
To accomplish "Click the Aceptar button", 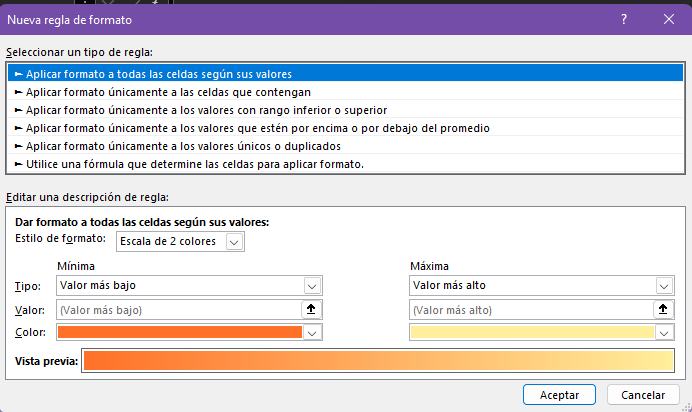I will click(x=559, y=395).
